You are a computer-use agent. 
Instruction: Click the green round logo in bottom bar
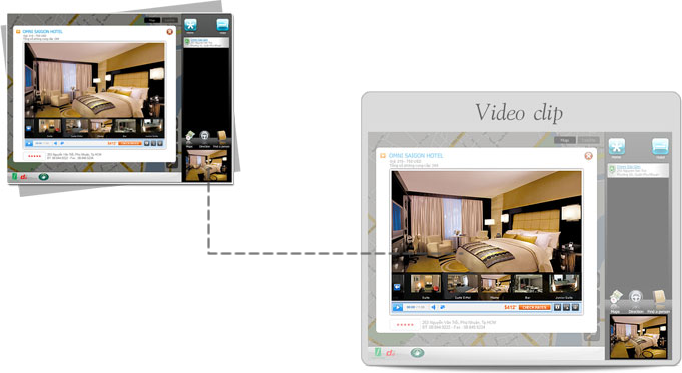[x=417, y=353]
